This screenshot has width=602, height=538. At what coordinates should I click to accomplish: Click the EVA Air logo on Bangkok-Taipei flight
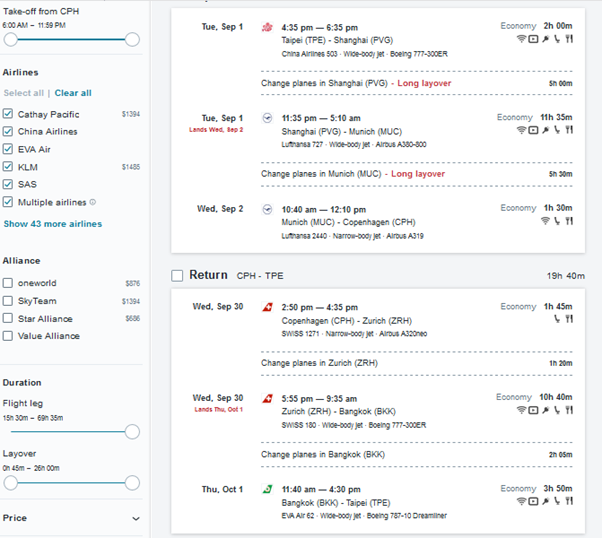pyautogui.click(x=267, y=489)
